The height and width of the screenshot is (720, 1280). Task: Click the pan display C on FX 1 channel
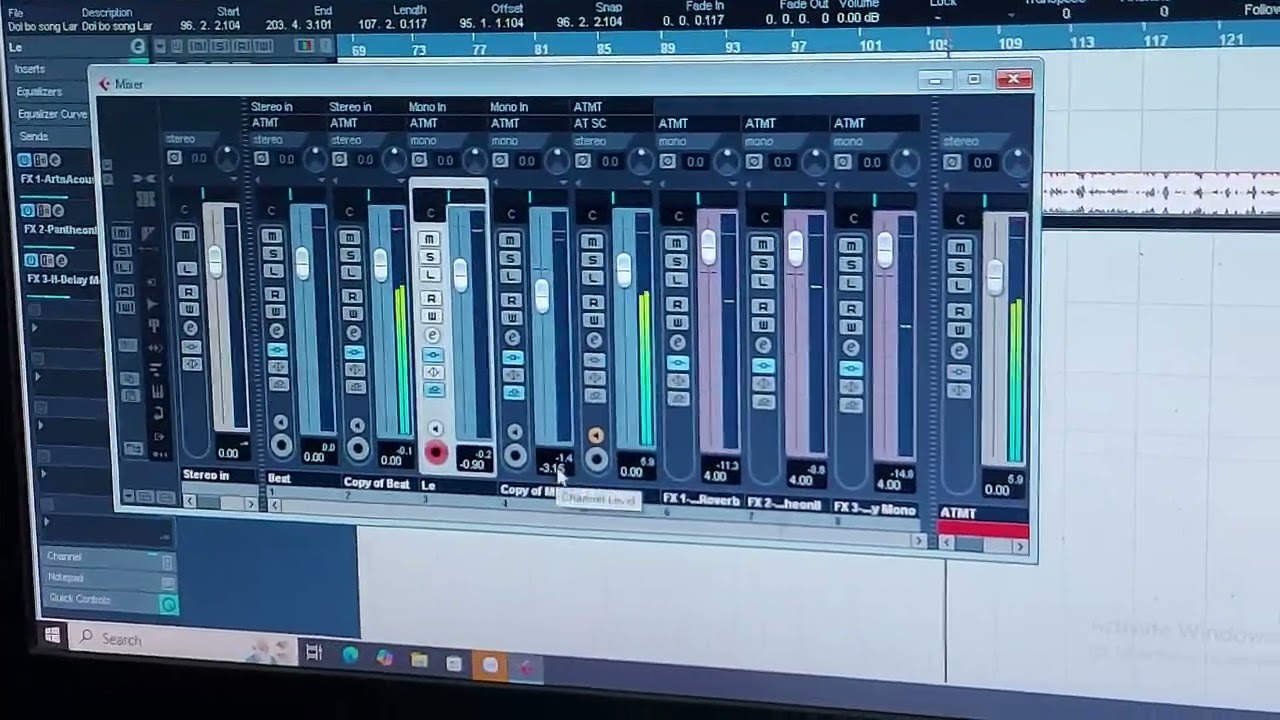[678, 216]
